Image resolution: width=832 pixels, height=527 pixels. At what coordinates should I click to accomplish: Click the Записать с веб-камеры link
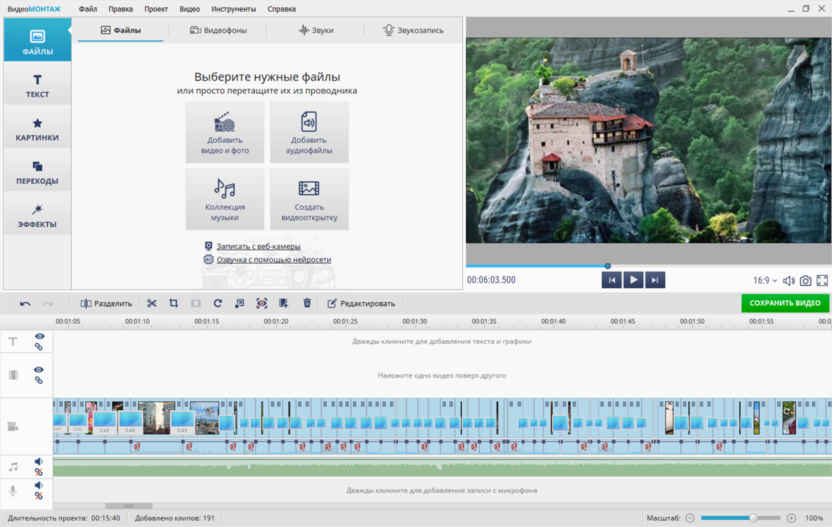(258, 246)
